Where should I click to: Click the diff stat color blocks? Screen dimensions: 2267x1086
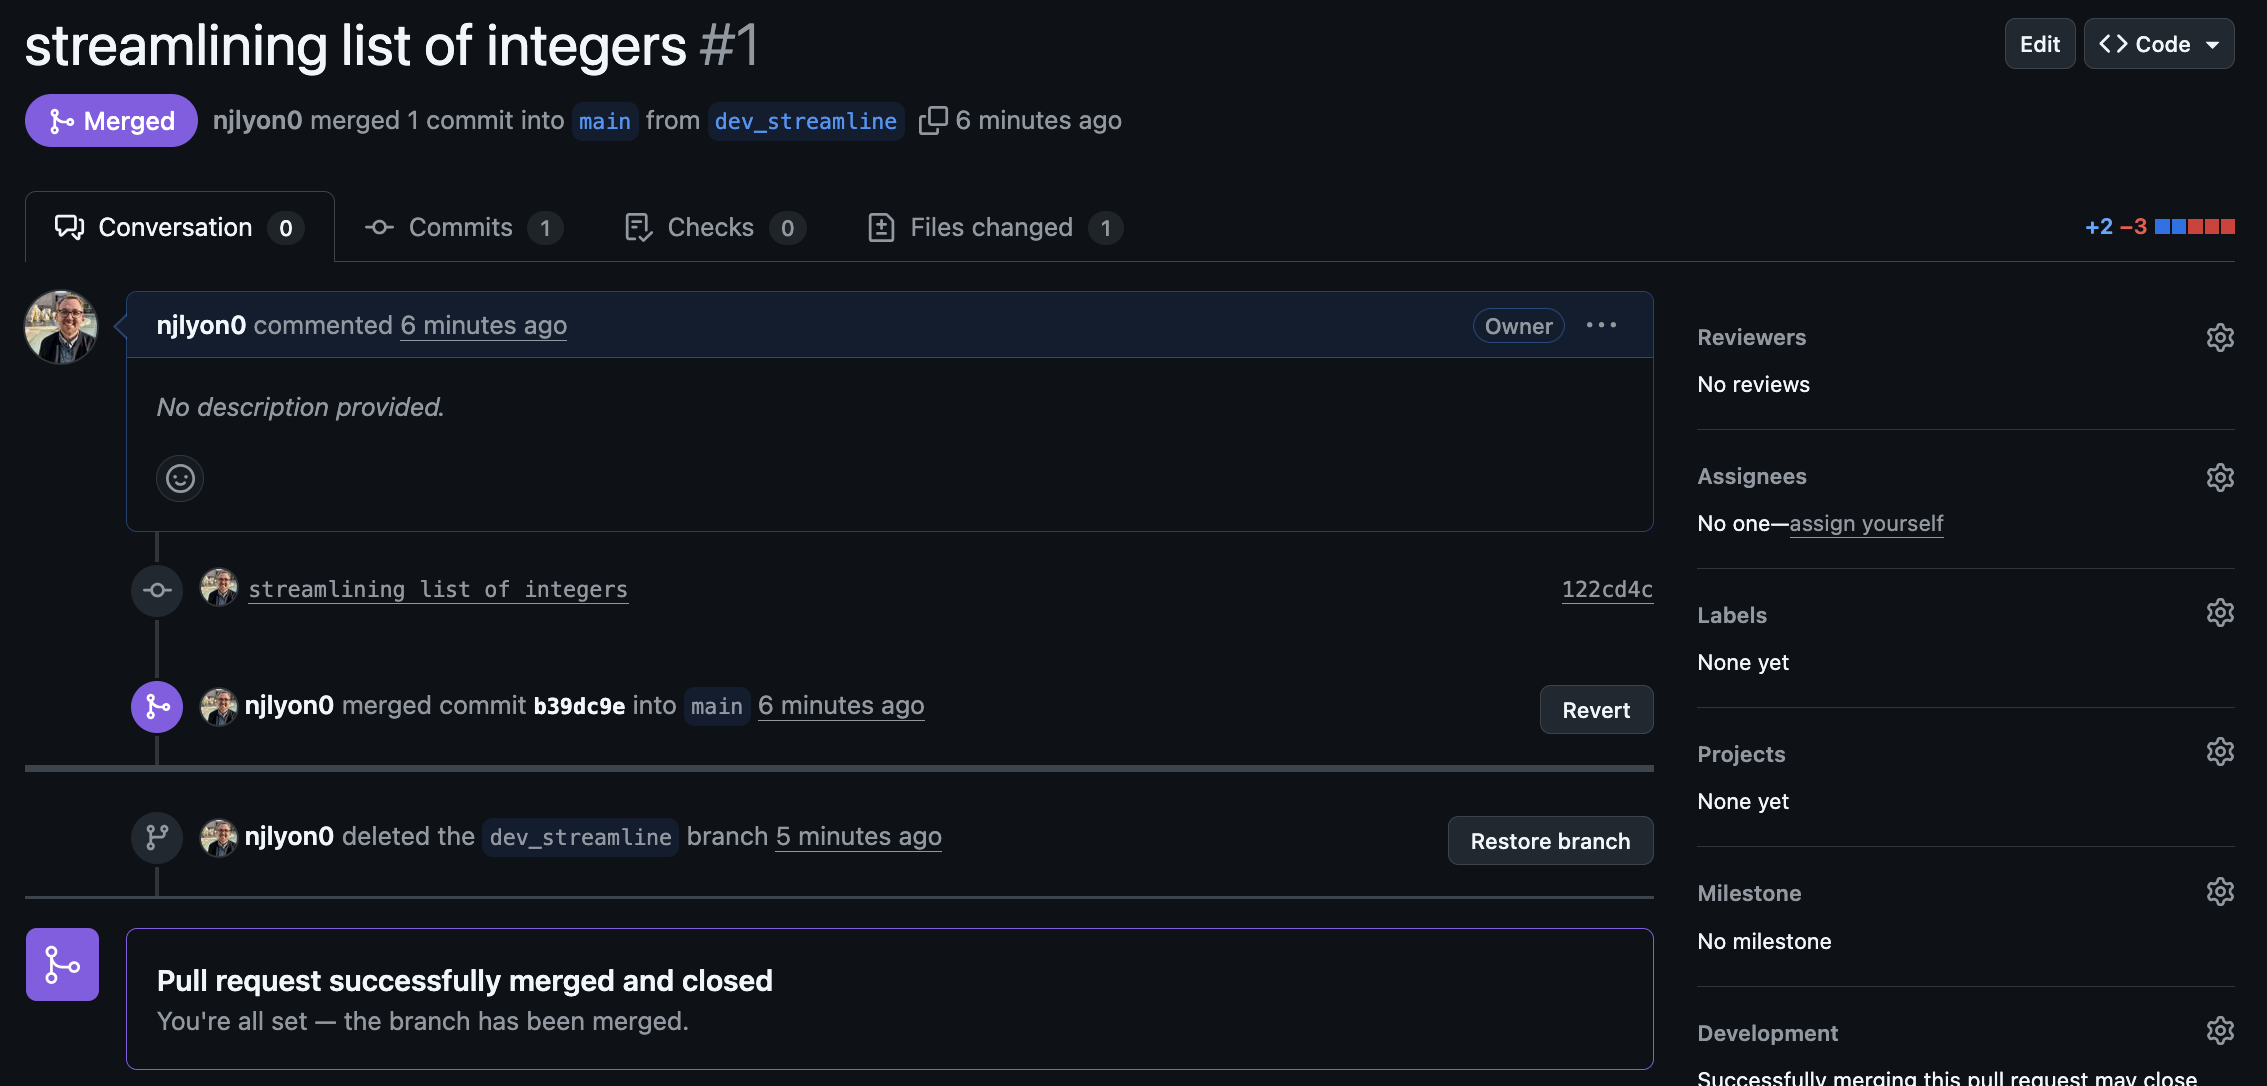tap(2196, 226)
